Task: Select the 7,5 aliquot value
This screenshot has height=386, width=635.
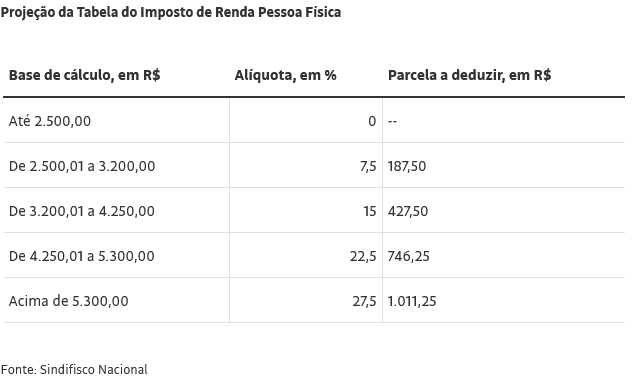Action: (x=368, y=166)
